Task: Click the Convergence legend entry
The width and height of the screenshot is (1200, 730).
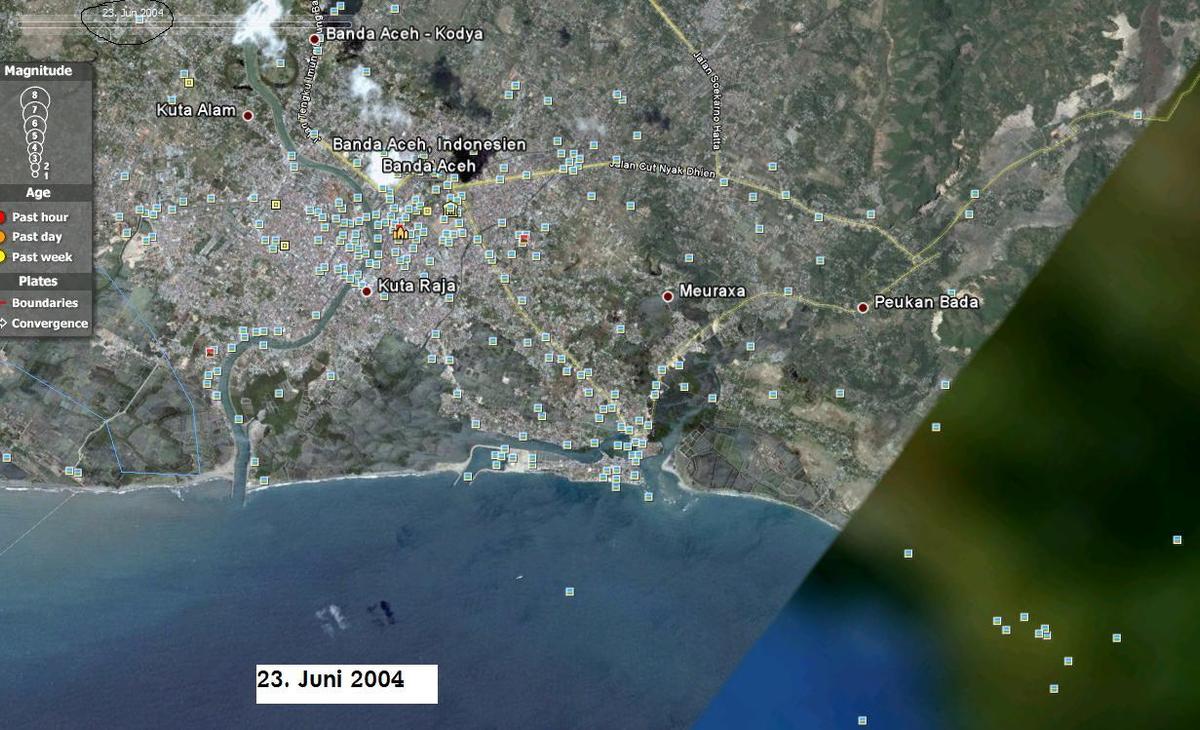Action: 49,323
